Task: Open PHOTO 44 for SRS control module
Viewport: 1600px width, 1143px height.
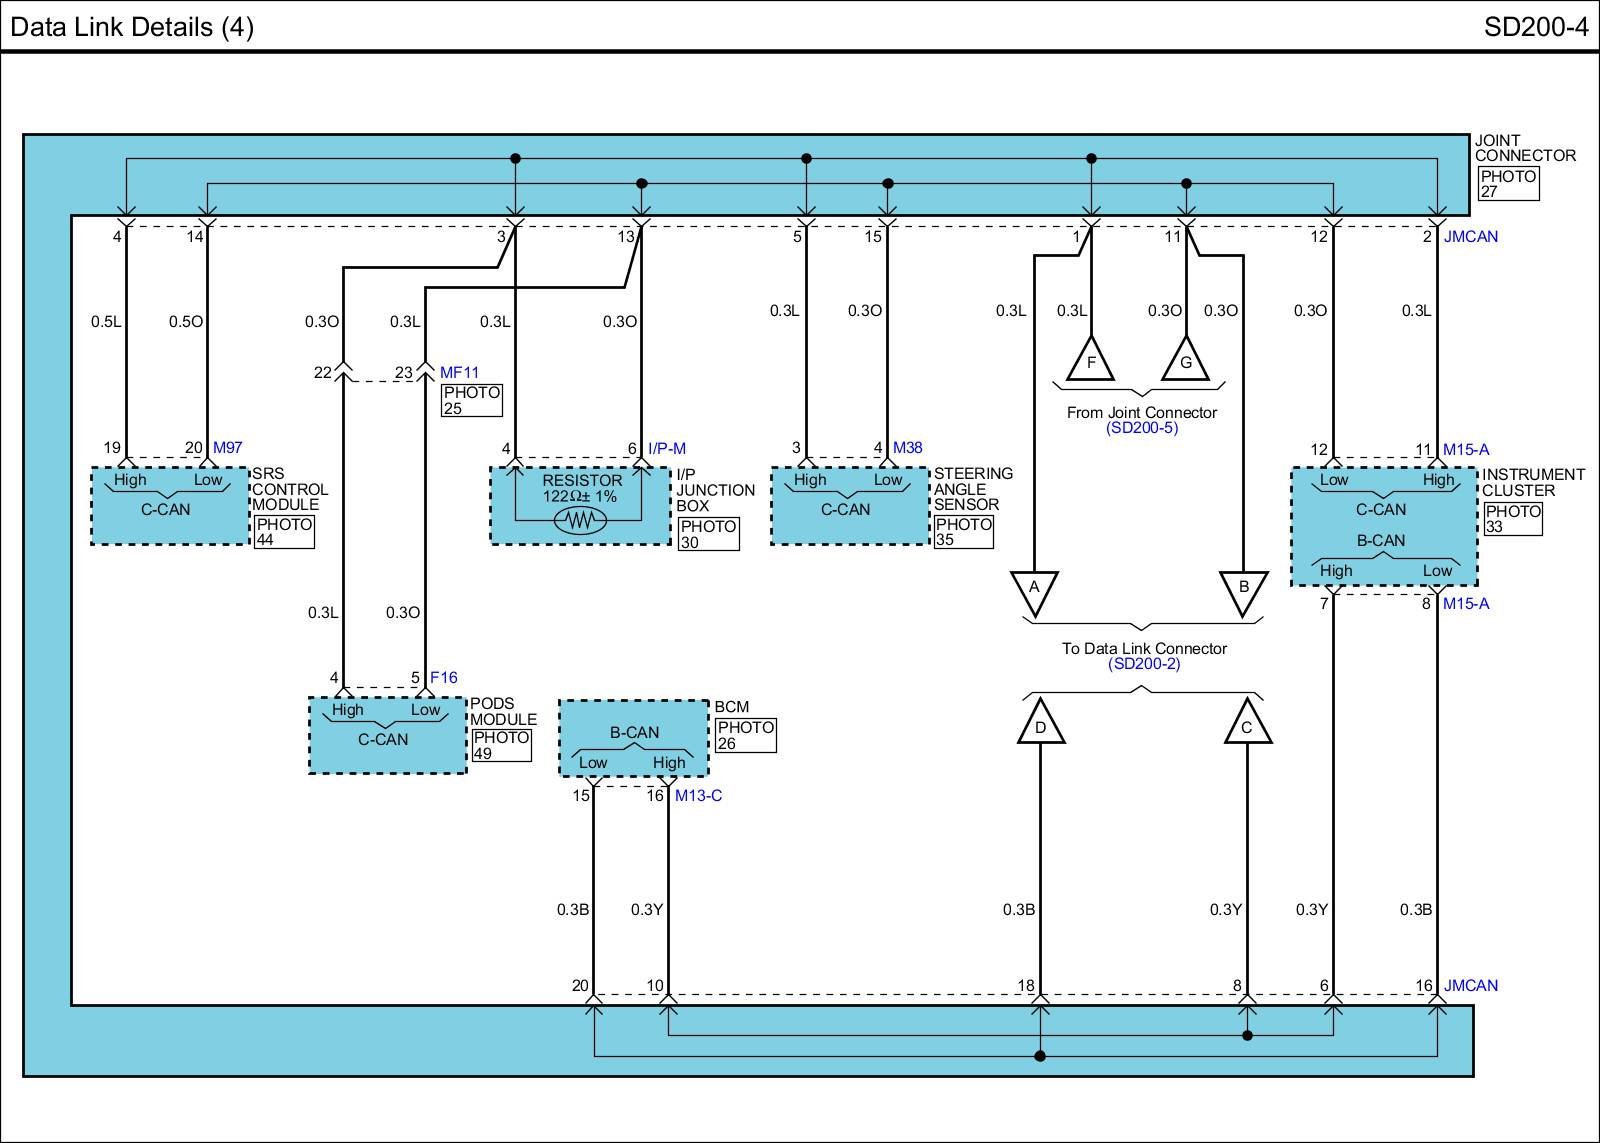Action: 284,532
